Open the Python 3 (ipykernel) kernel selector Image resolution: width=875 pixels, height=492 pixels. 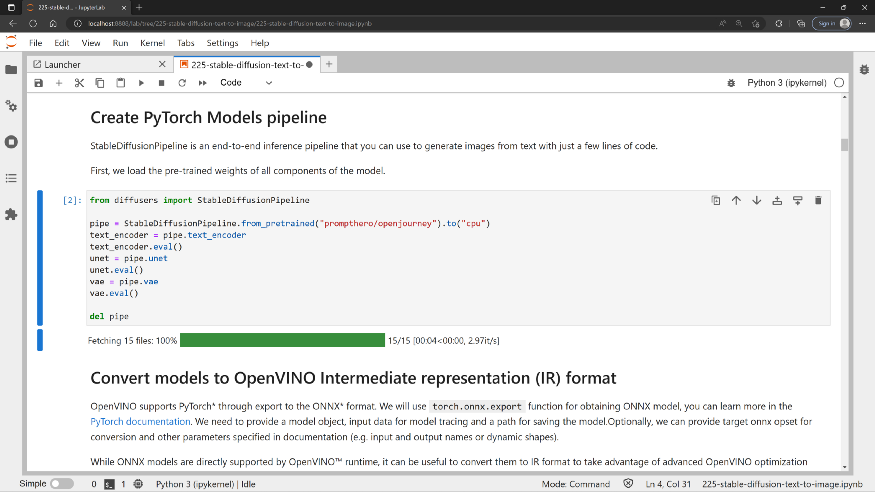(x=788, y=83)
